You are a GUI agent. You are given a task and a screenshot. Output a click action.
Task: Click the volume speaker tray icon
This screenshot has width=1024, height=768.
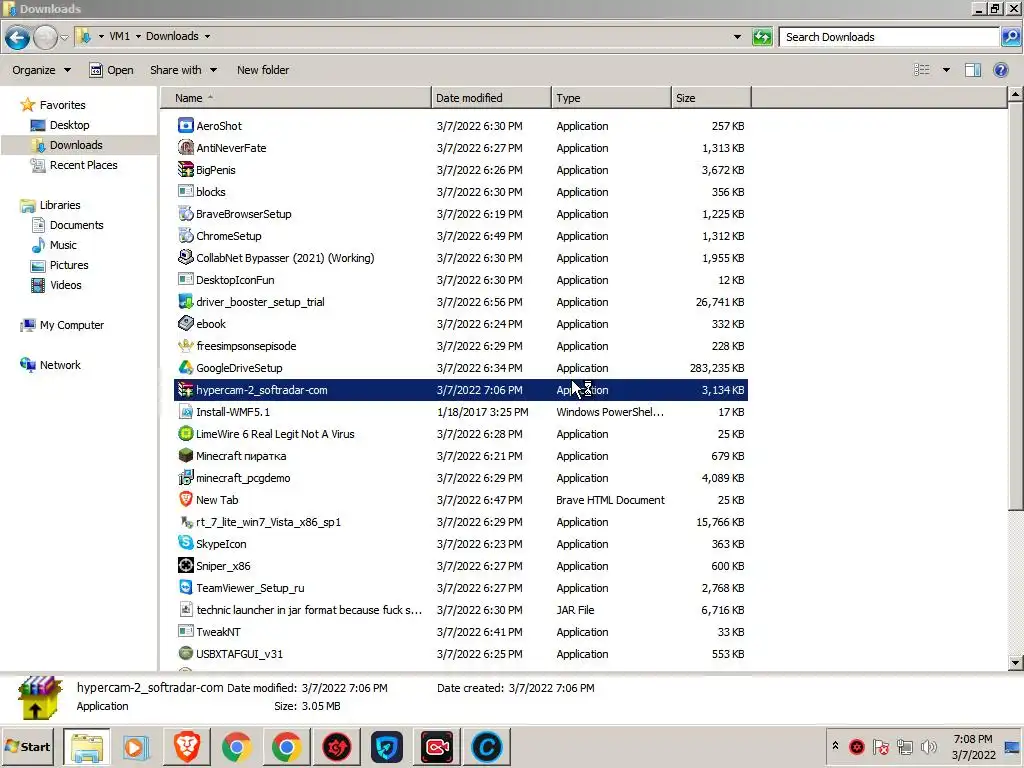pyautogui.click(x=928, y=746)
